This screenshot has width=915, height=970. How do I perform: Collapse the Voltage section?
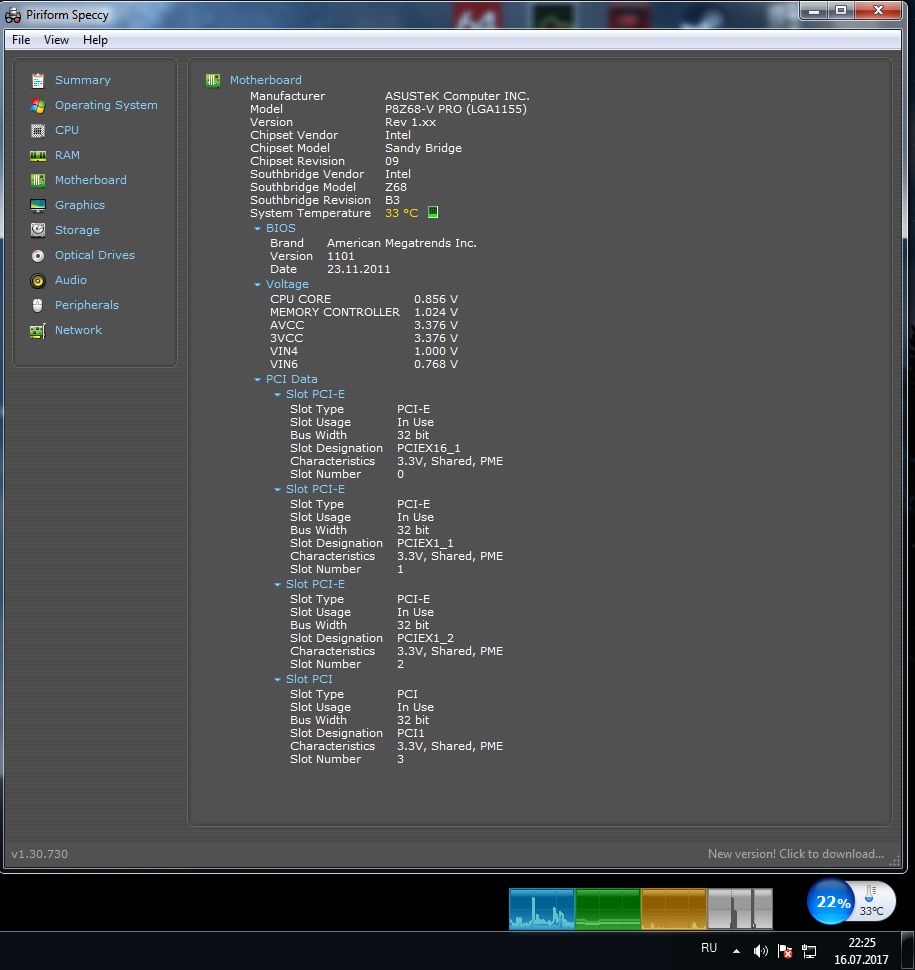click(x=257, y=285)
